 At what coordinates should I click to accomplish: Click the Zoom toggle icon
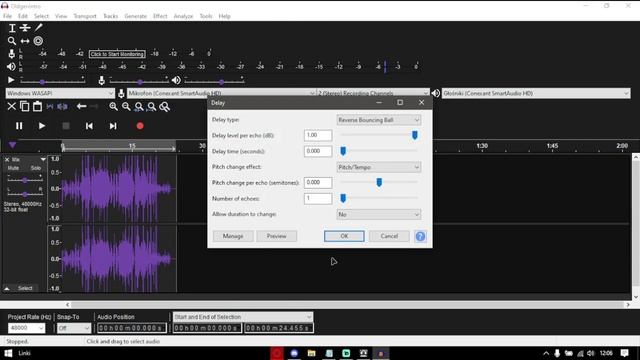(164, 107)
